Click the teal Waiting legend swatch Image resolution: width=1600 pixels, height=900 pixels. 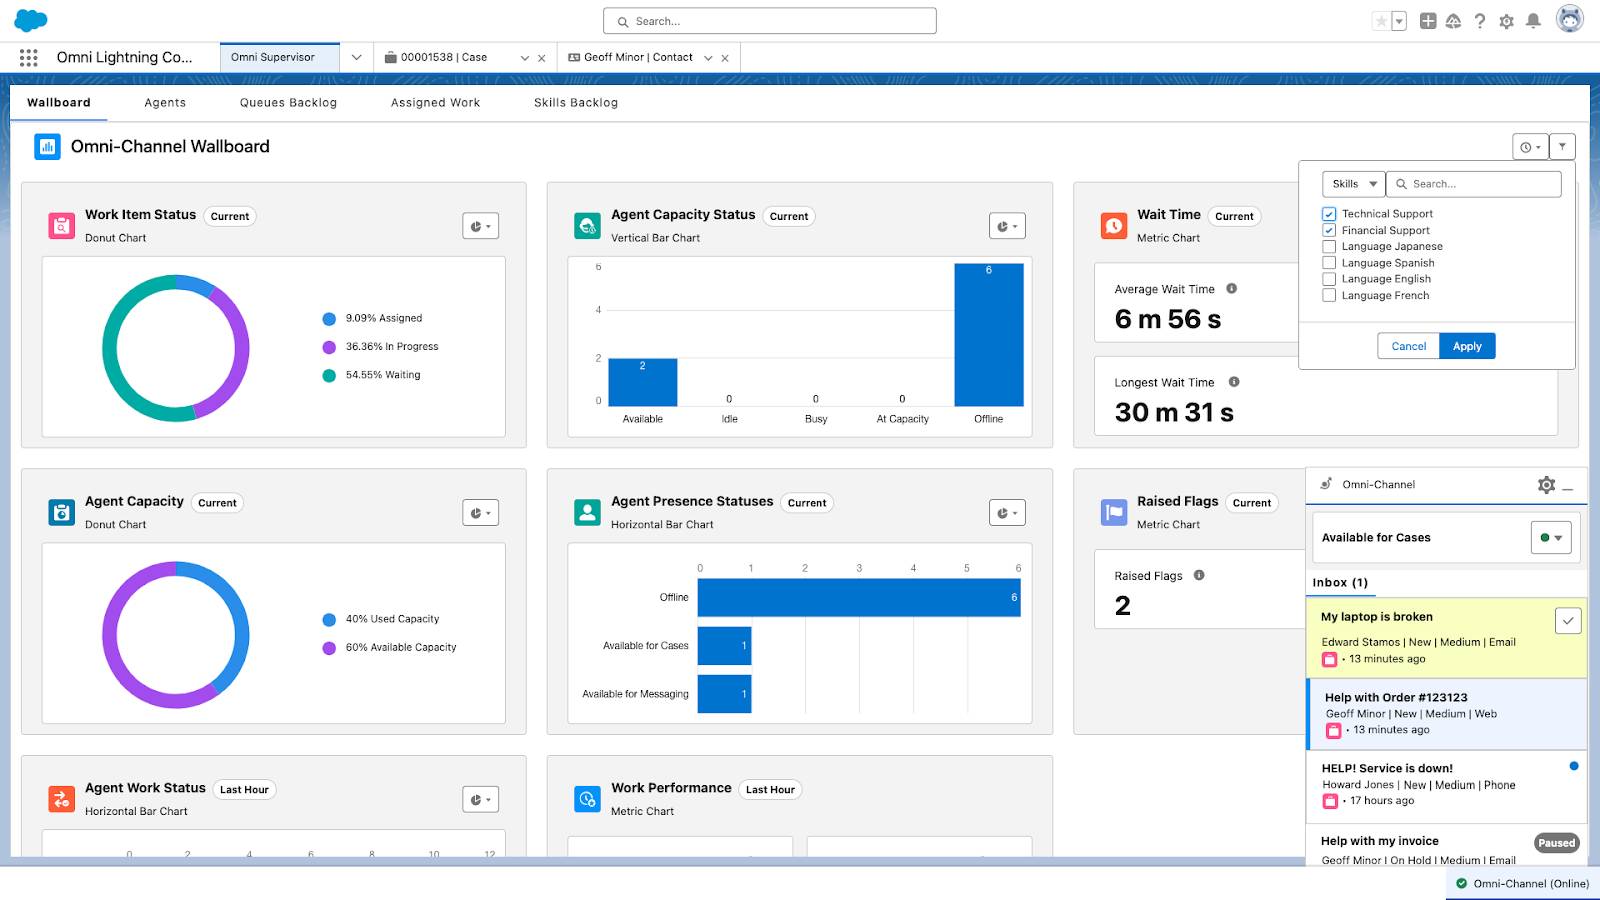click(329, 376)
